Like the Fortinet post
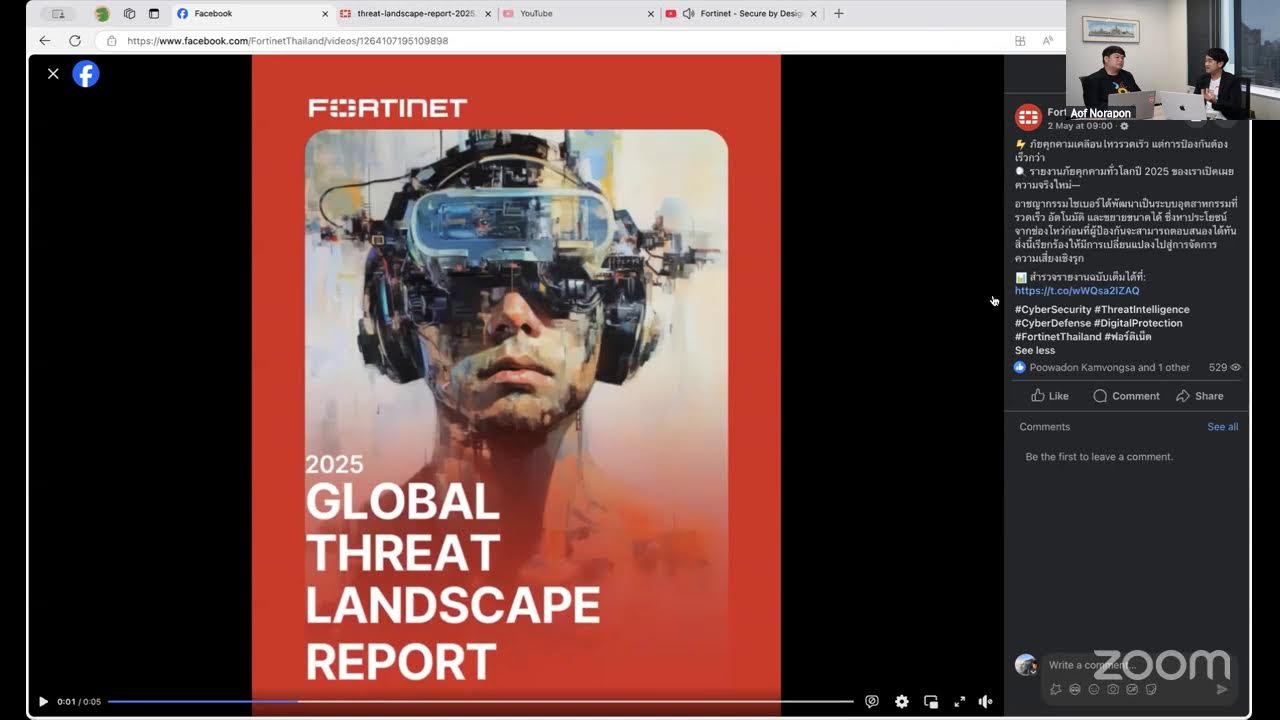 click(x=1050, y=396)
